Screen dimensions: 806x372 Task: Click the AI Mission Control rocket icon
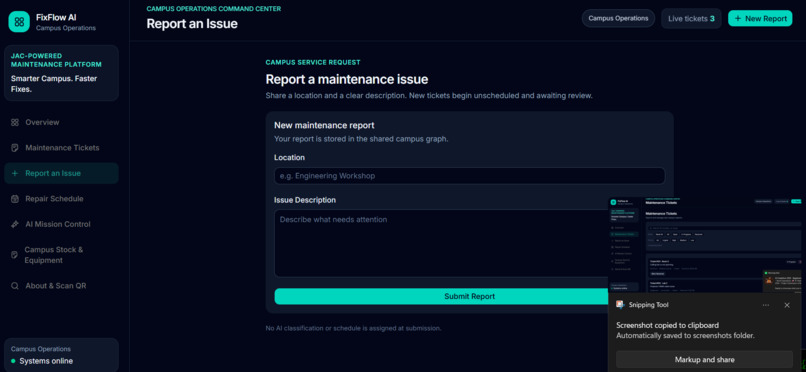[x=15, y=224]
